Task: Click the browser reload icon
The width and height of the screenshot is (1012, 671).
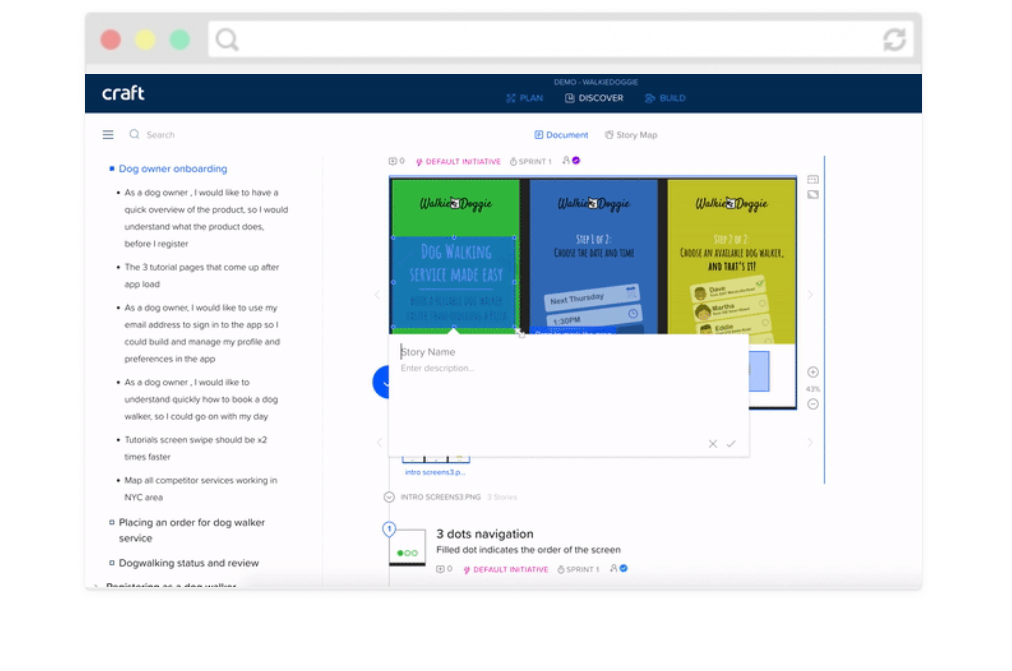Action: tap(893, 40)
